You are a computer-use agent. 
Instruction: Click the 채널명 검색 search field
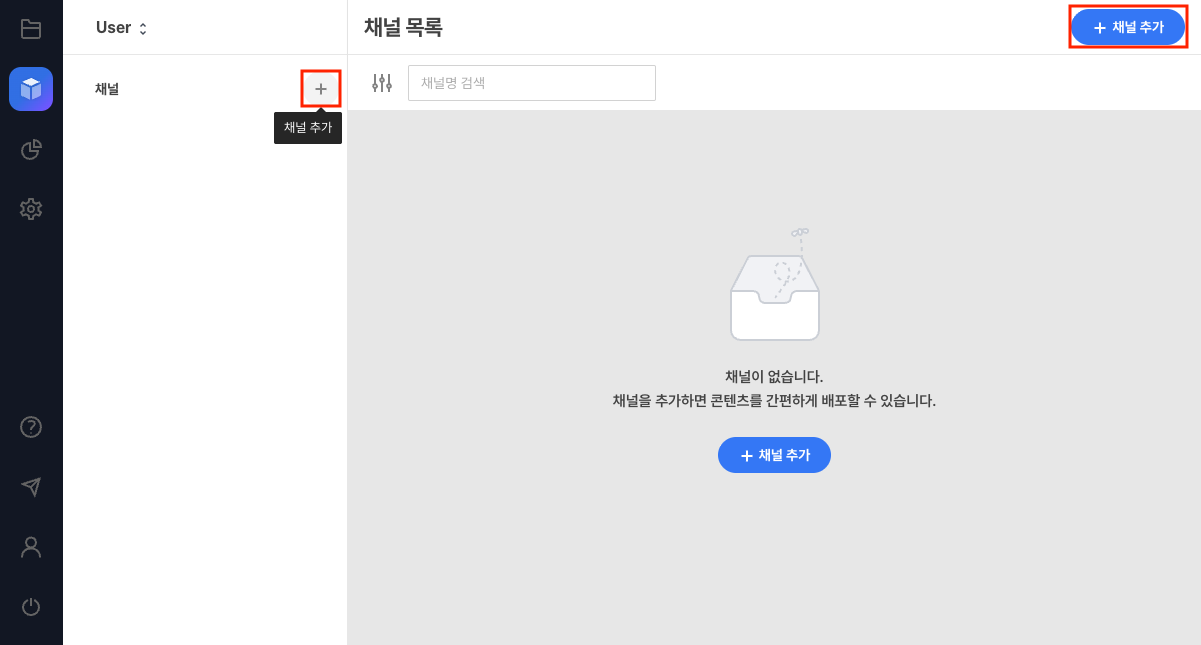click(x=531, y=83)
